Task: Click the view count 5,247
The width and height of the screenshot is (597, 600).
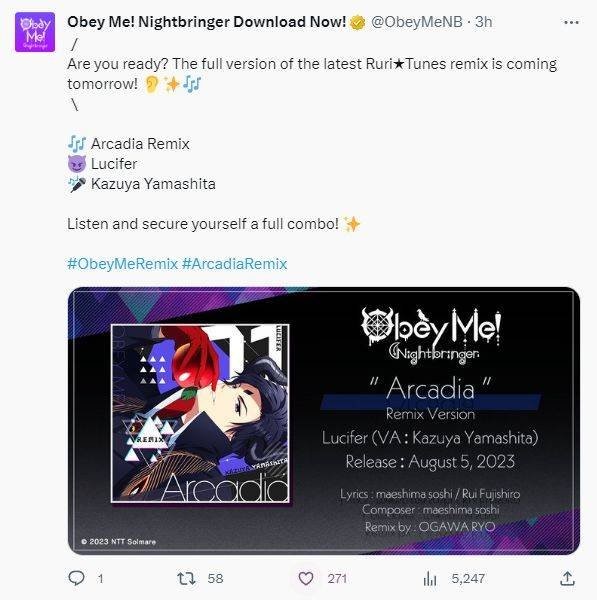Action: pyautogui.click(x=468, y=578)
